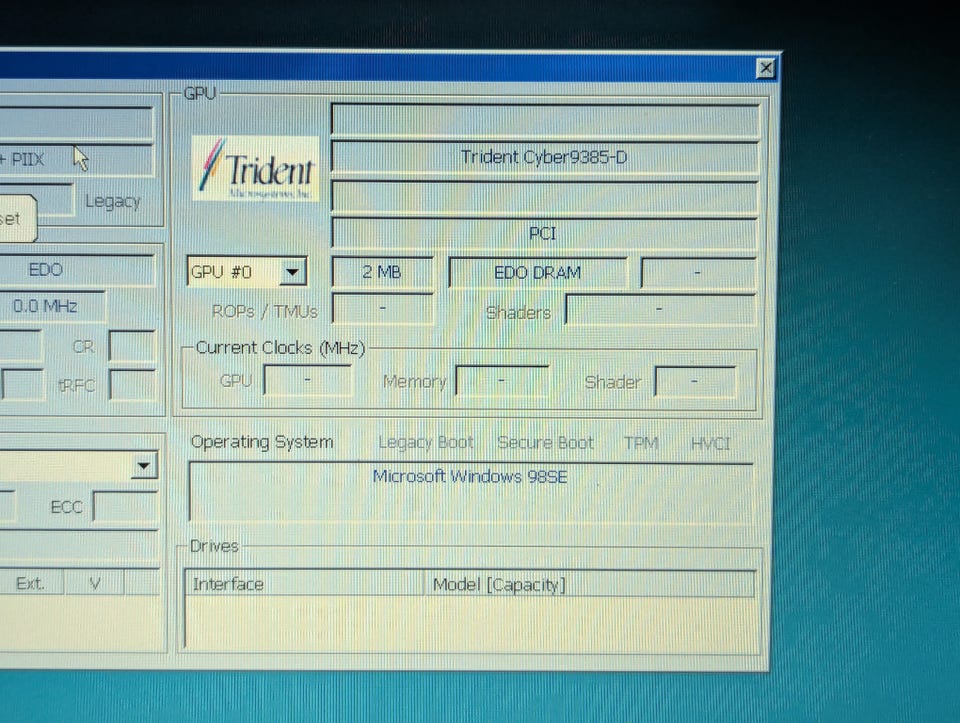Click the Ext. column header
Image resolution: width=960 pixels, height=723 pixels.
point(31,583)
